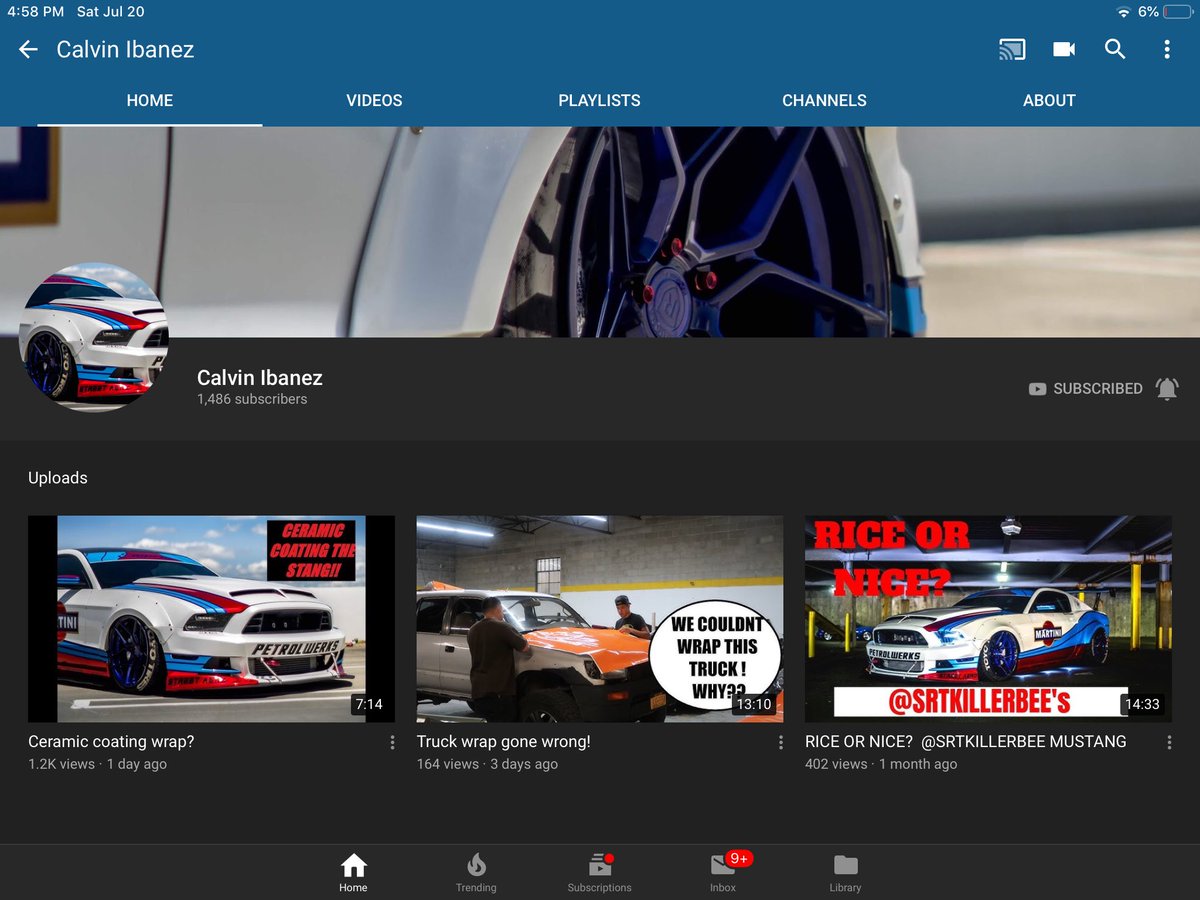Tap the channel avatar of the Mustang
Viewport: 1200px width, 900px height.
click(x=94, y=337)
